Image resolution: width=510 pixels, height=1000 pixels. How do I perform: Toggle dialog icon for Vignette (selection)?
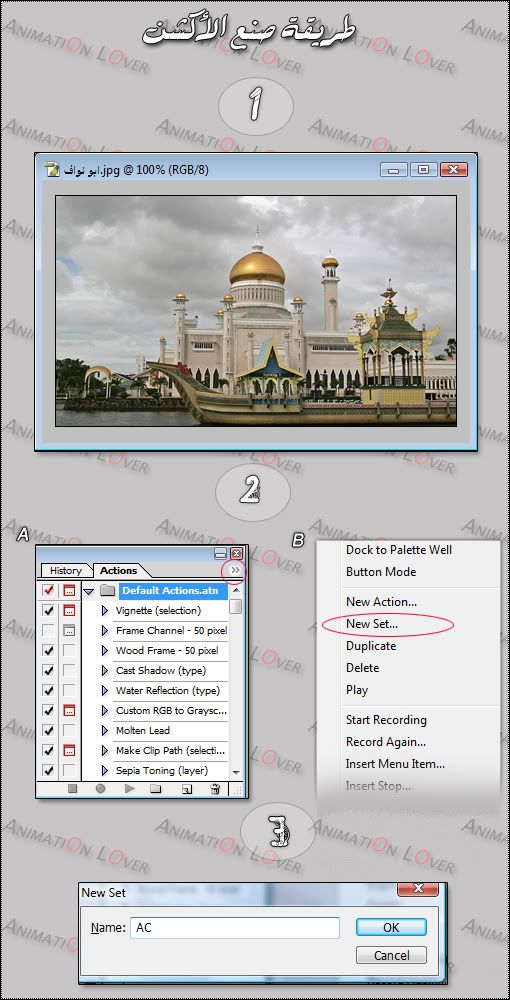click(69, 610)
